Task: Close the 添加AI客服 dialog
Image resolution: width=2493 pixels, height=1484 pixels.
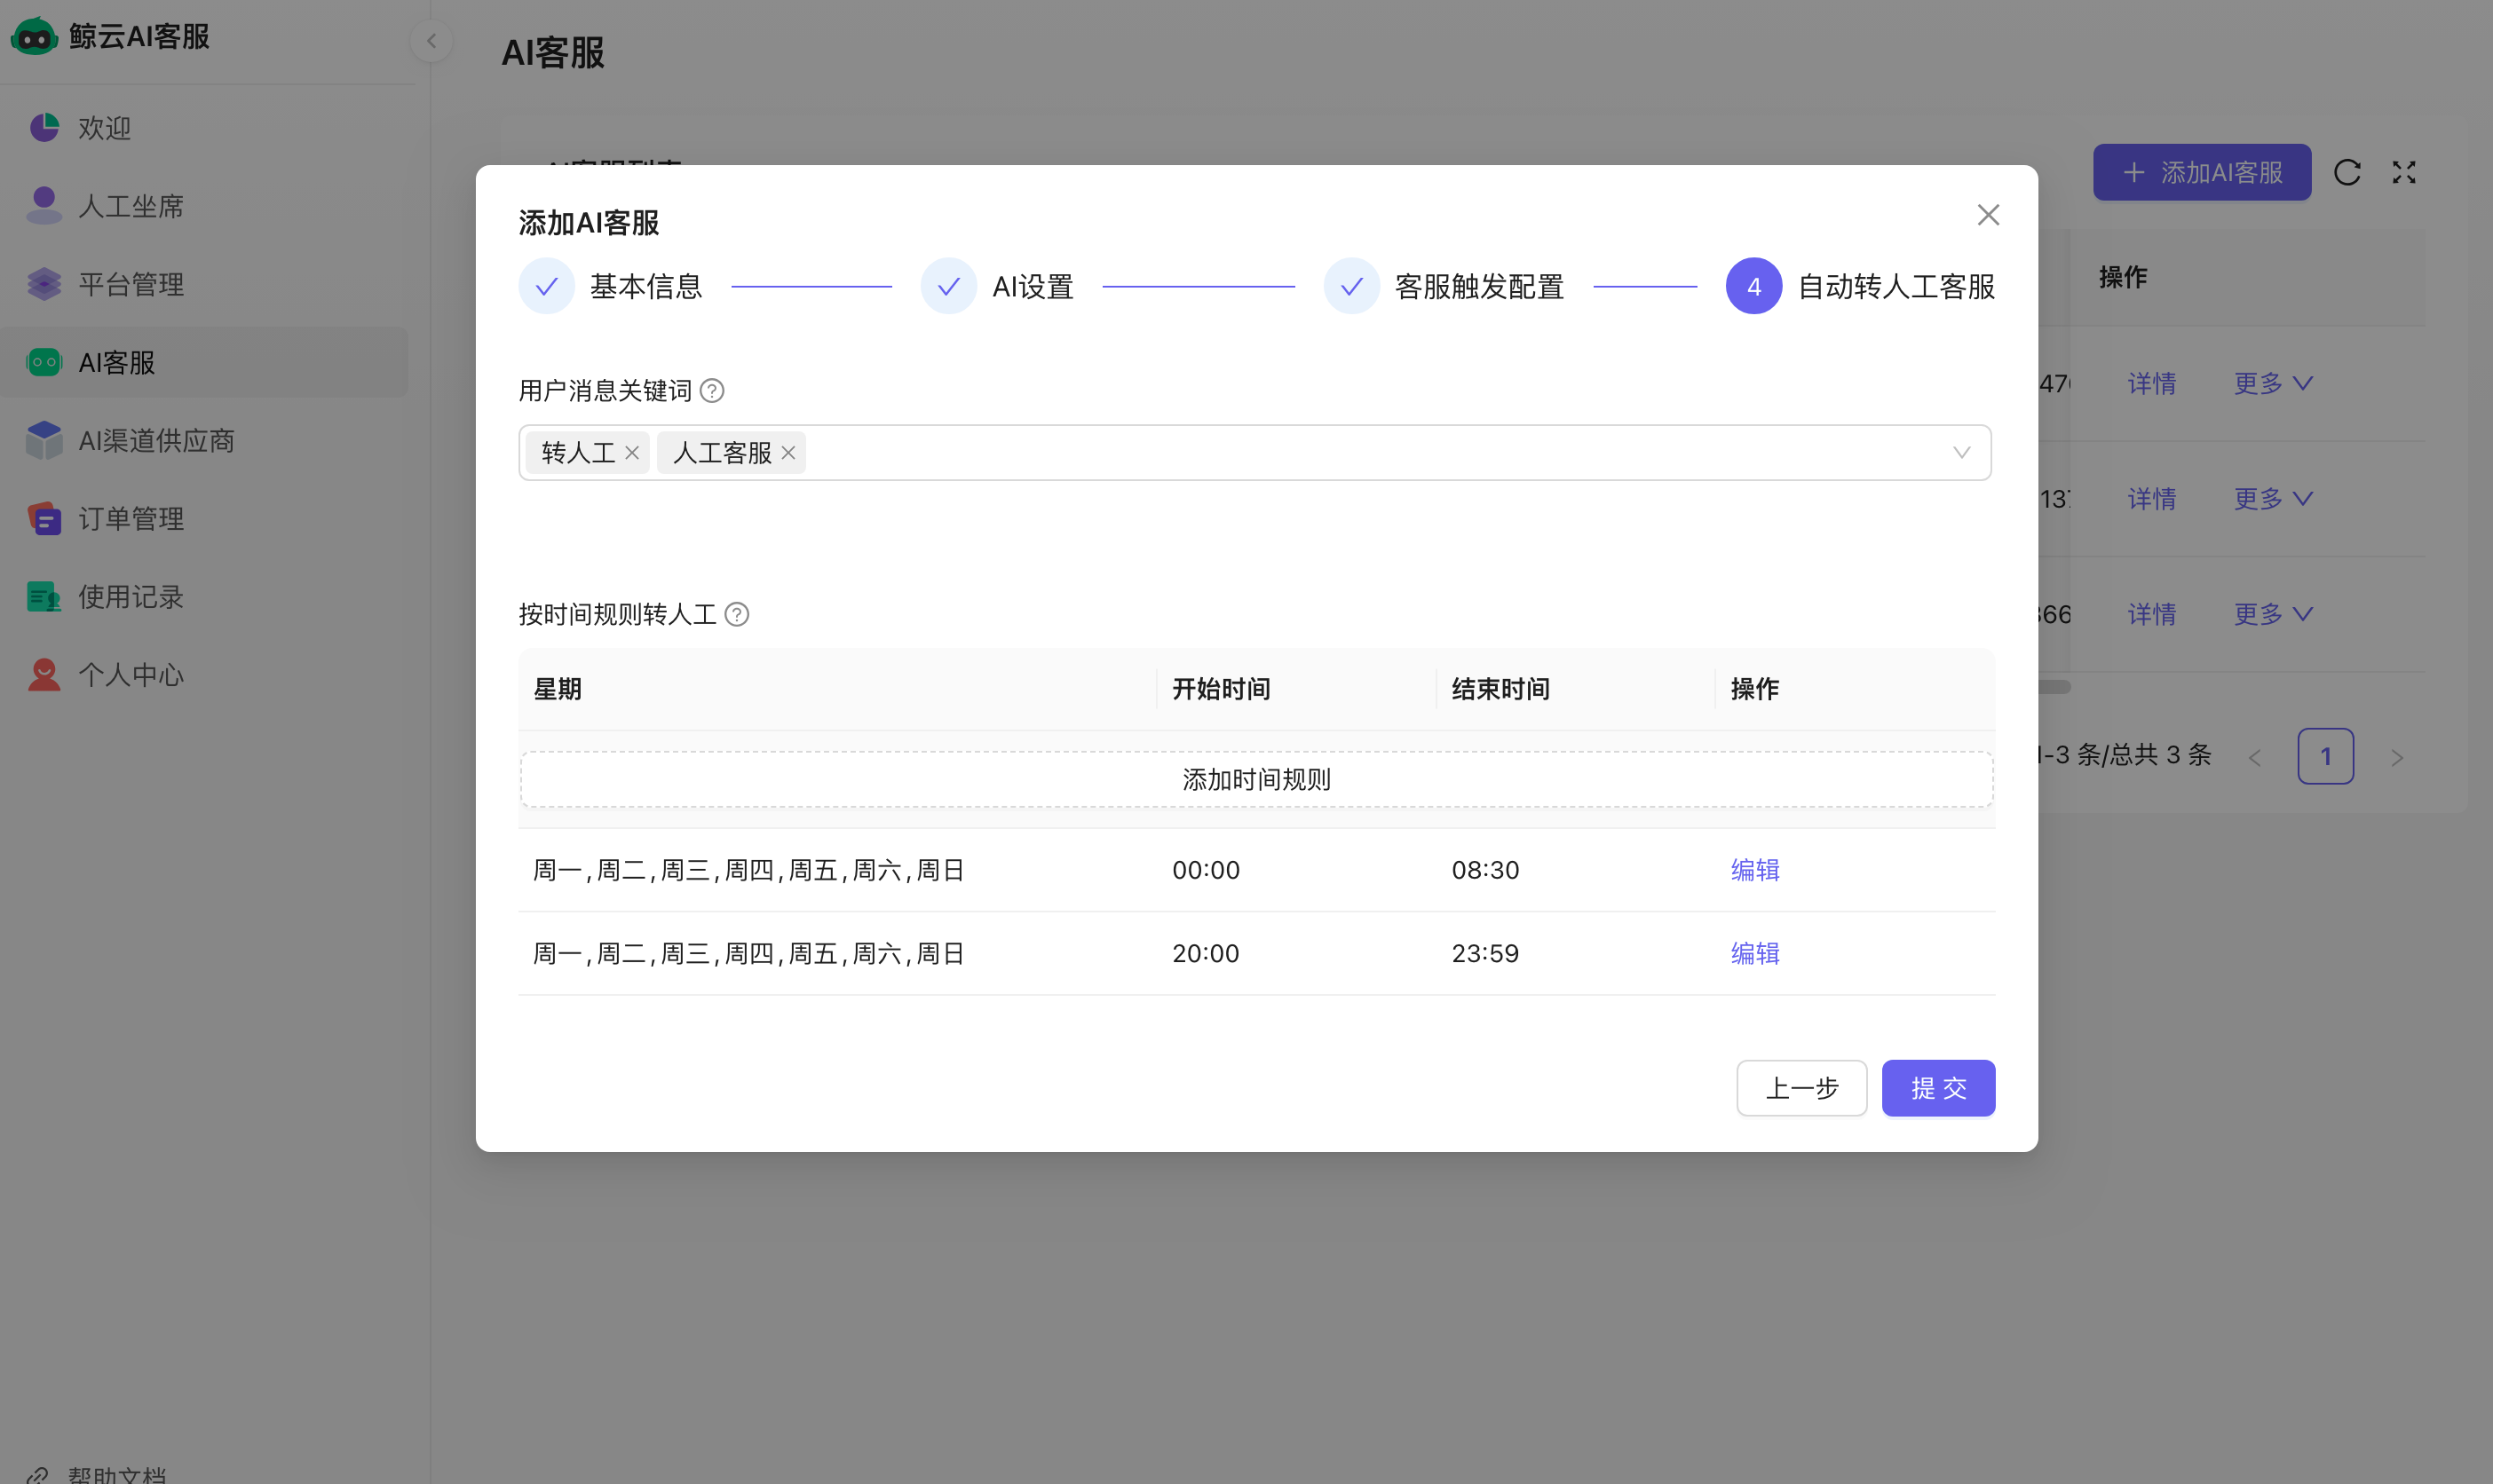Action: [x=1988, y=215]
